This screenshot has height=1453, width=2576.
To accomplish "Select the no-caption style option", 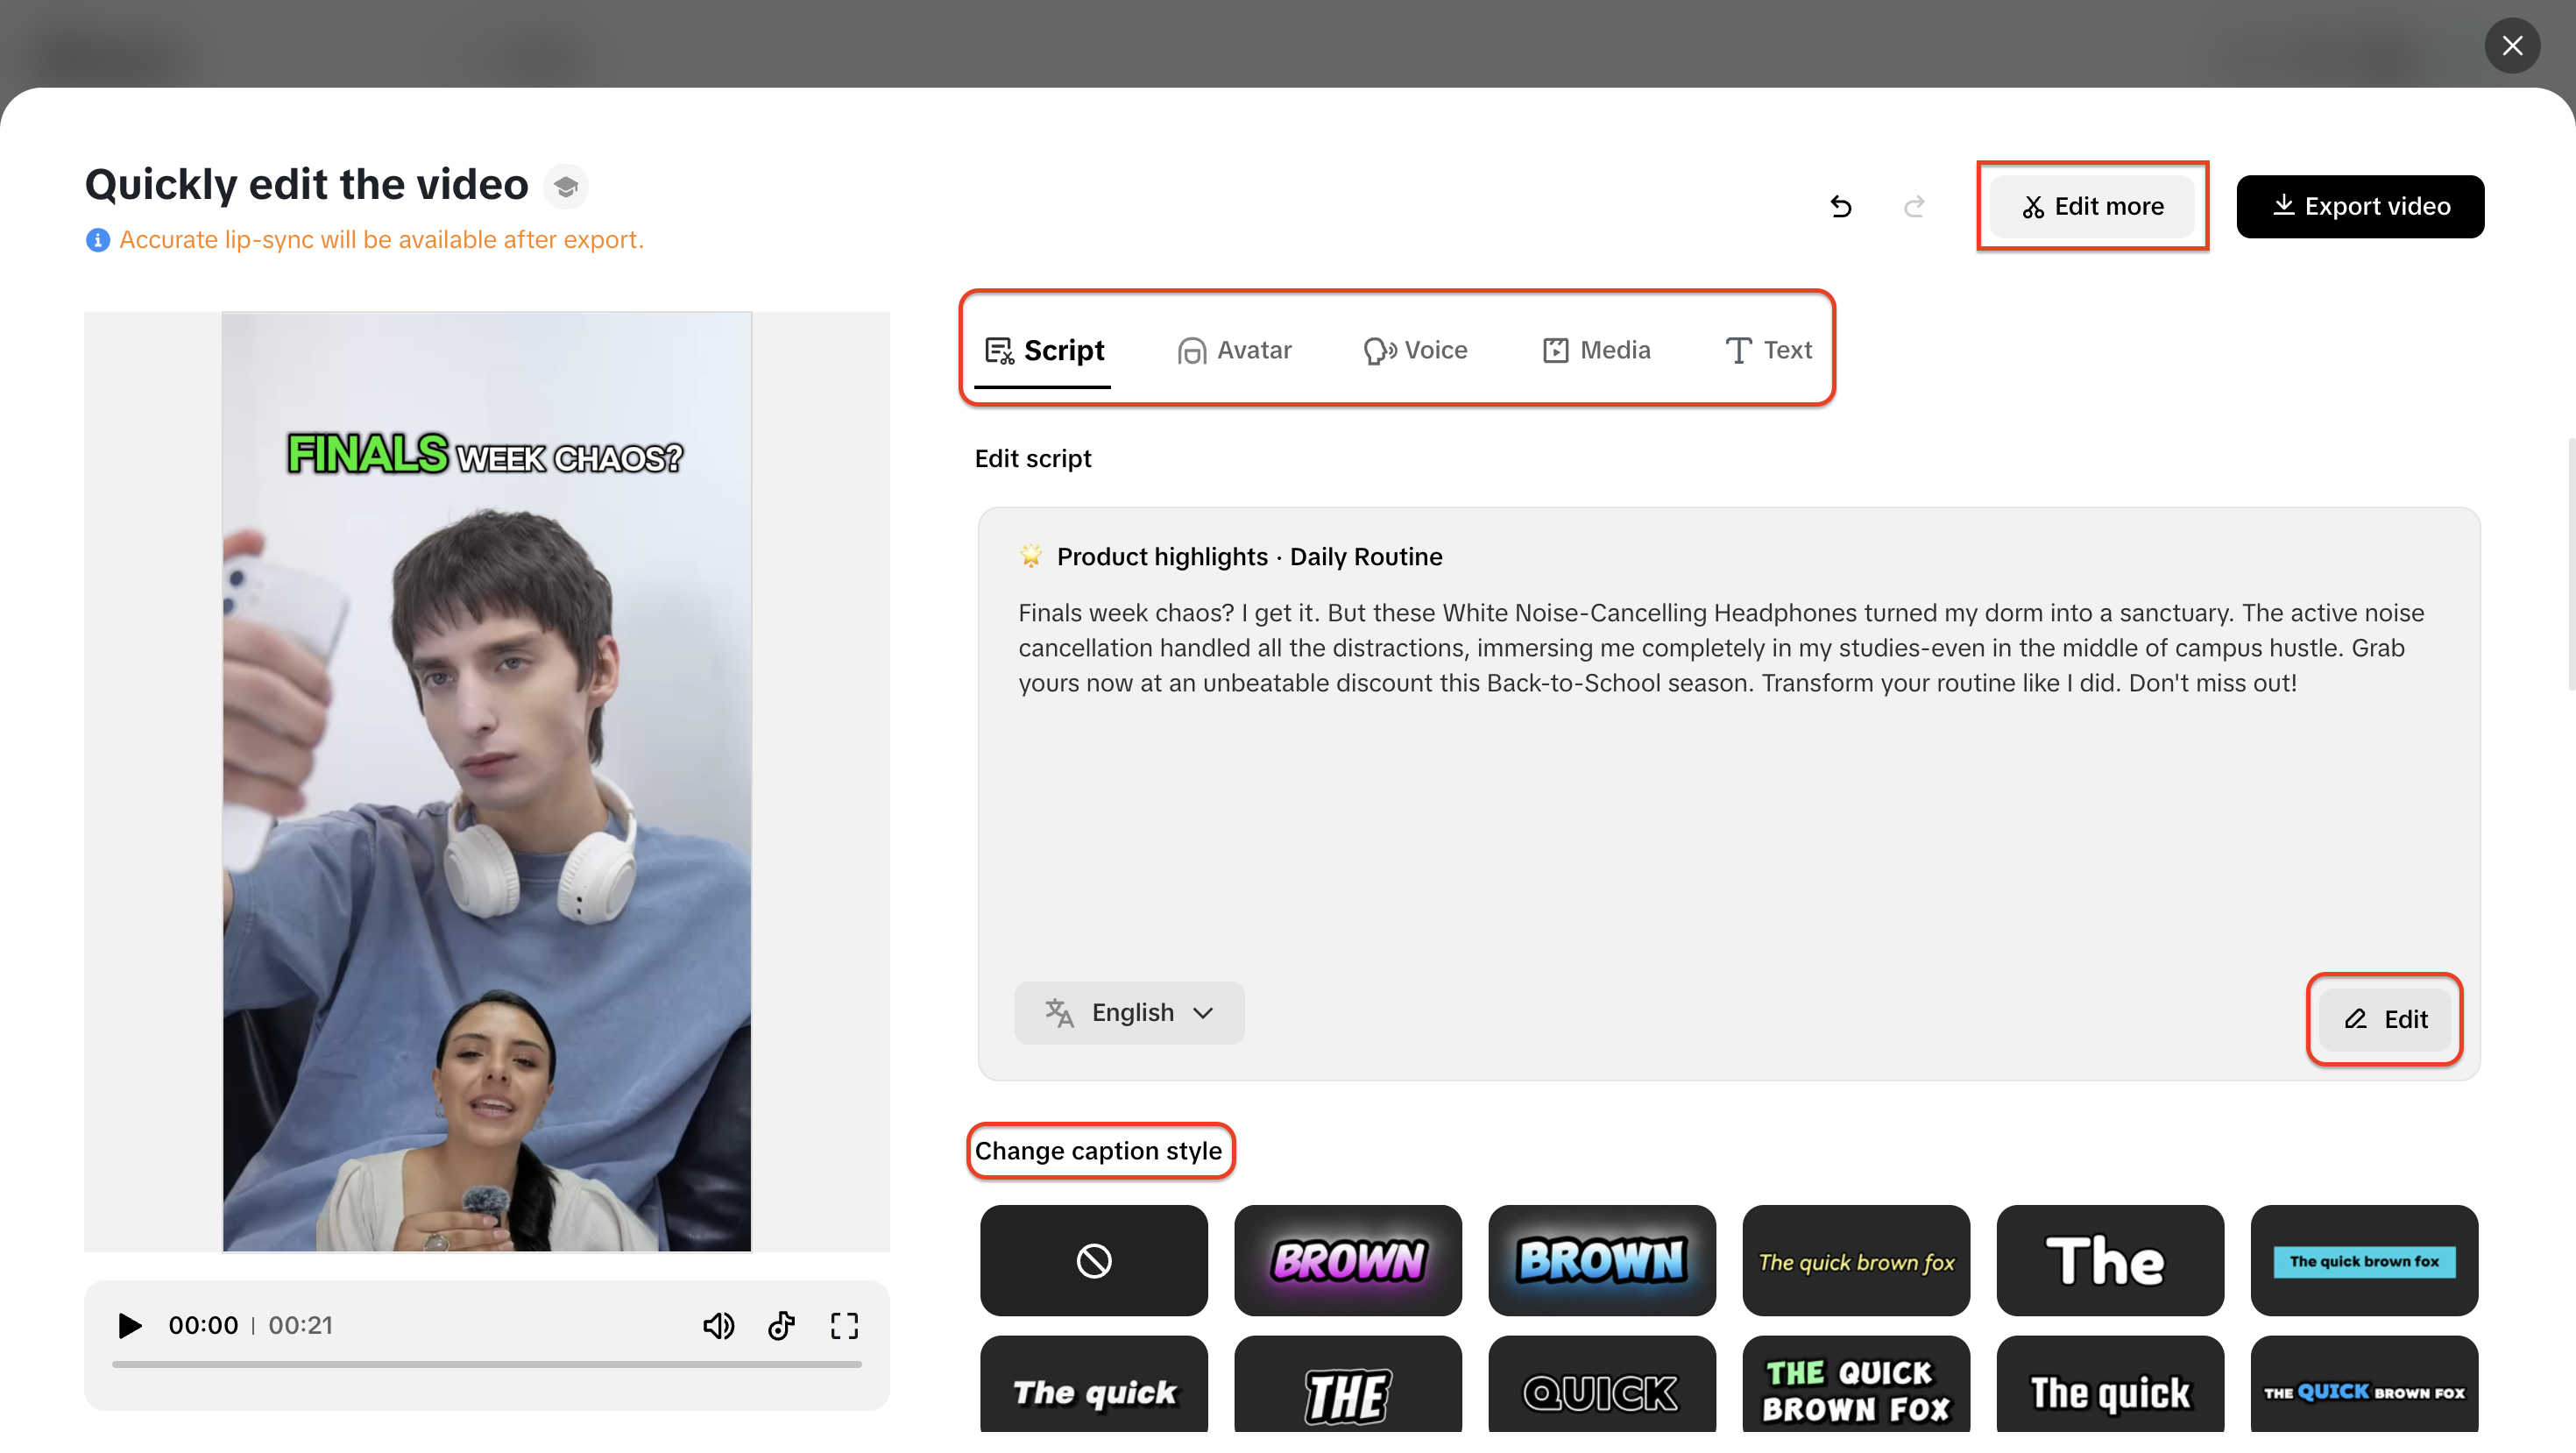I will pyautogui.click(x=1093, y=1260).
